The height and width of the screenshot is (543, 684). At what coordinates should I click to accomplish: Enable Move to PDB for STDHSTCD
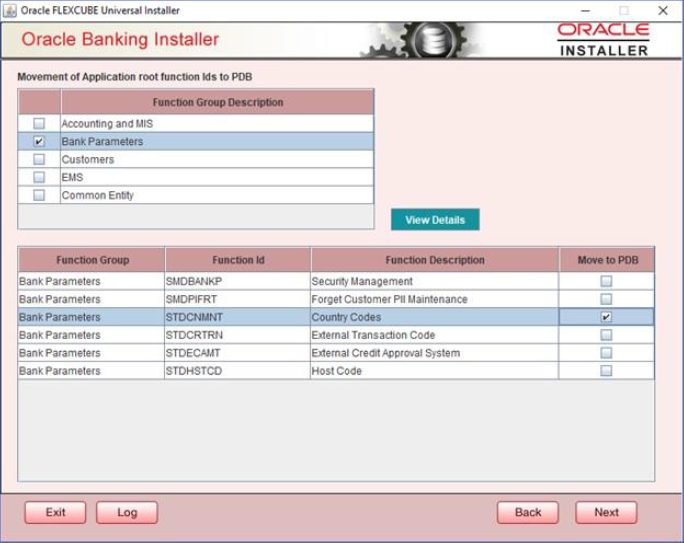[x=606, y=371]
